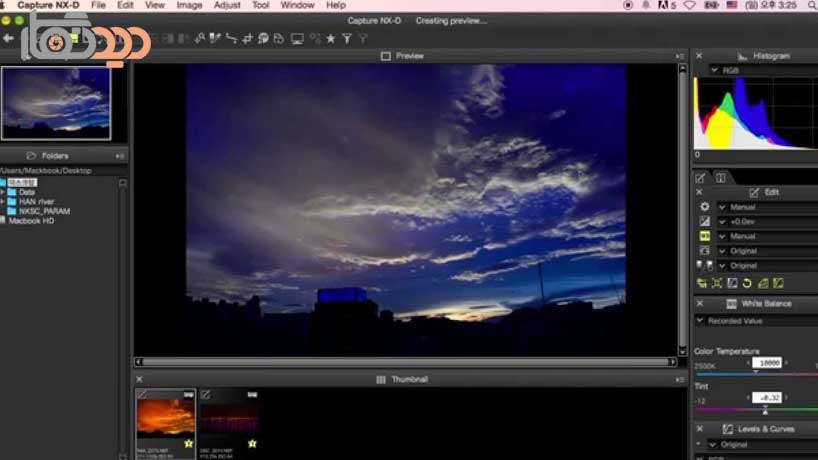This screenshot has width=818, height=460.
Task: Click the Tint value input field
Action: pos(768,397)
